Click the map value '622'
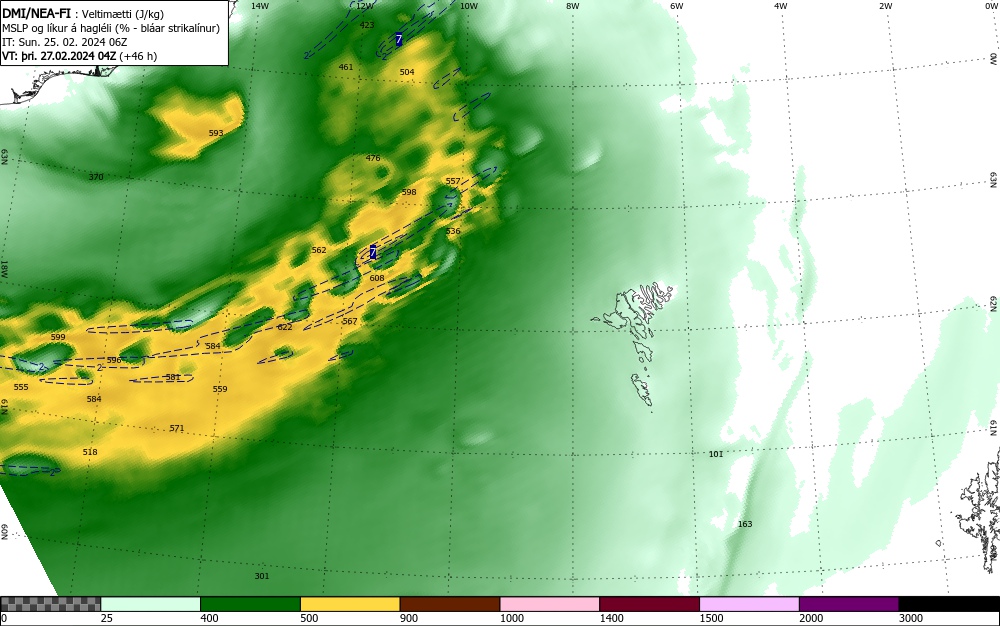 (x=284, y=327)
